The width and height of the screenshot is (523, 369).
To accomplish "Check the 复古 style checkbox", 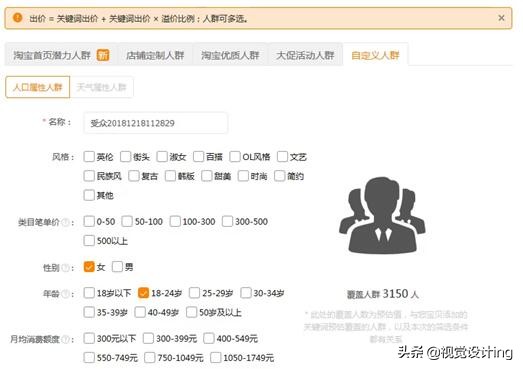I will click(134, 176).
